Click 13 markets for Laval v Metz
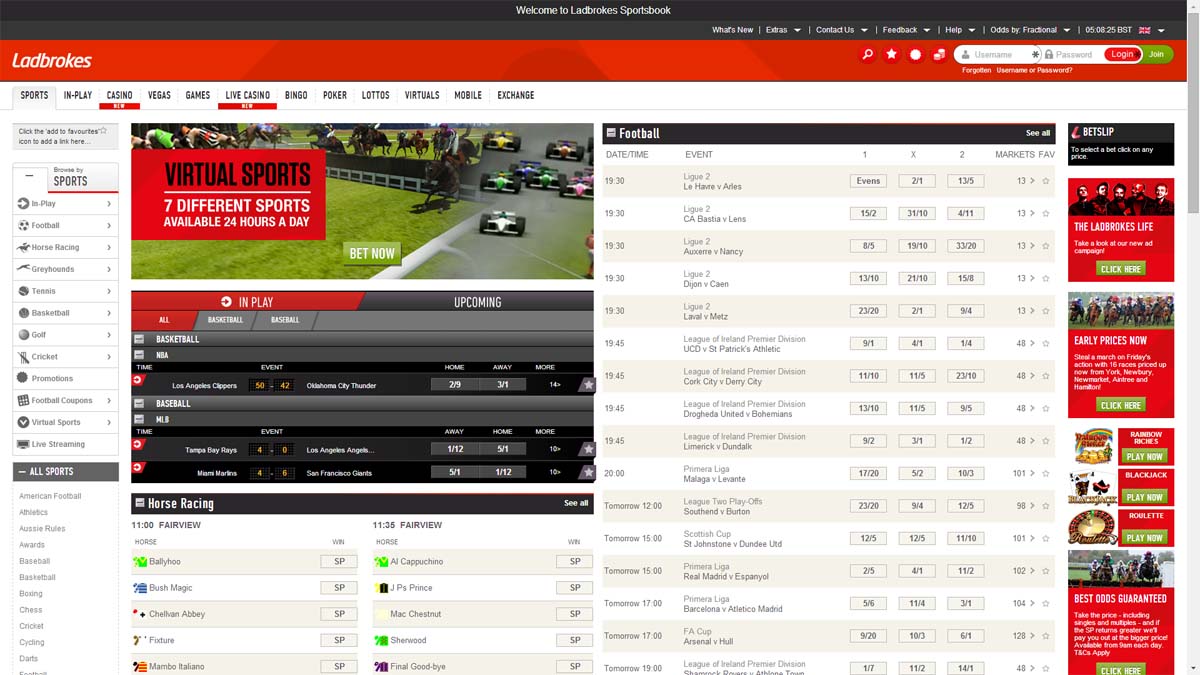Image resolution: width=1200 pixels, height=675 pixels. pos(1026,311)
